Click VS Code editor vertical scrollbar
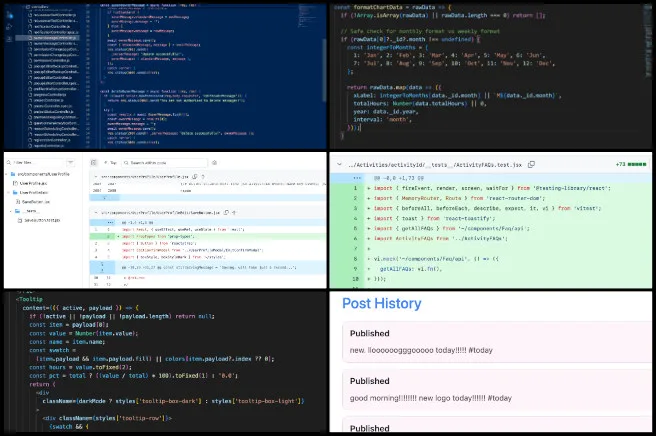The image size is (656, 436). point(324,69)
